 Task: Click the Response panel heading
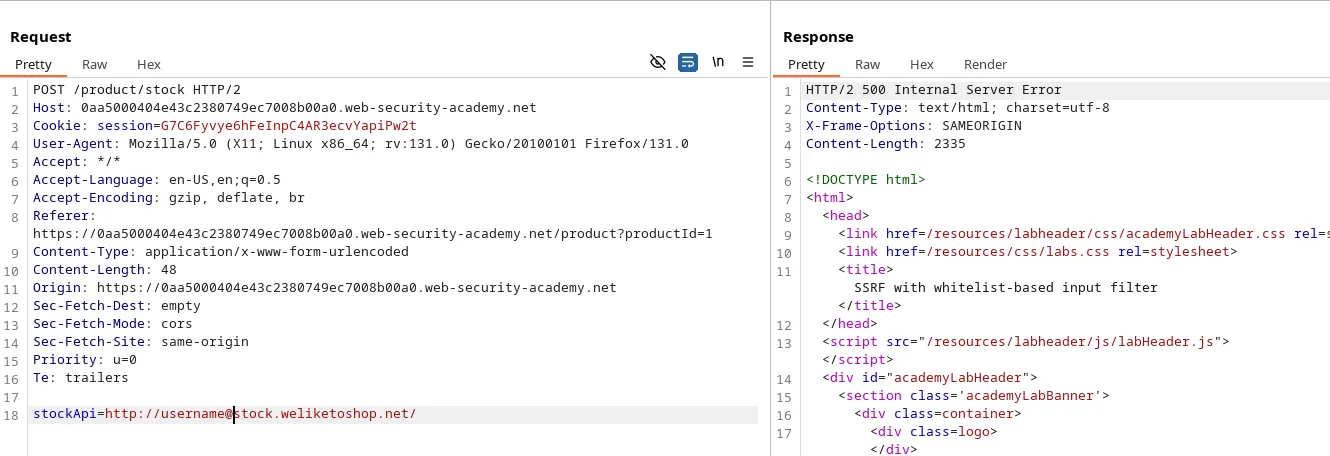[818, 37]
